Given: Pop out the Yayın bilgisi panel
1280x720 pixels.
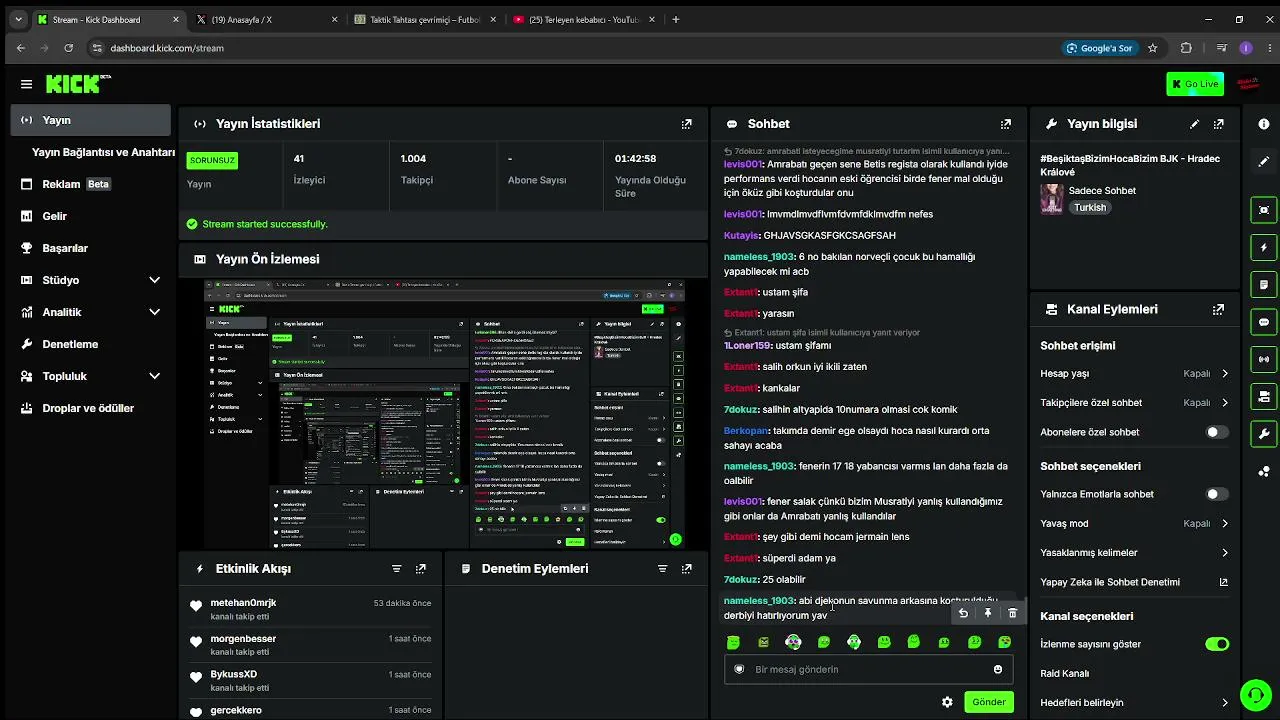Looking at the screenshot, I should pyautogui.click(x=1218, y=124).
